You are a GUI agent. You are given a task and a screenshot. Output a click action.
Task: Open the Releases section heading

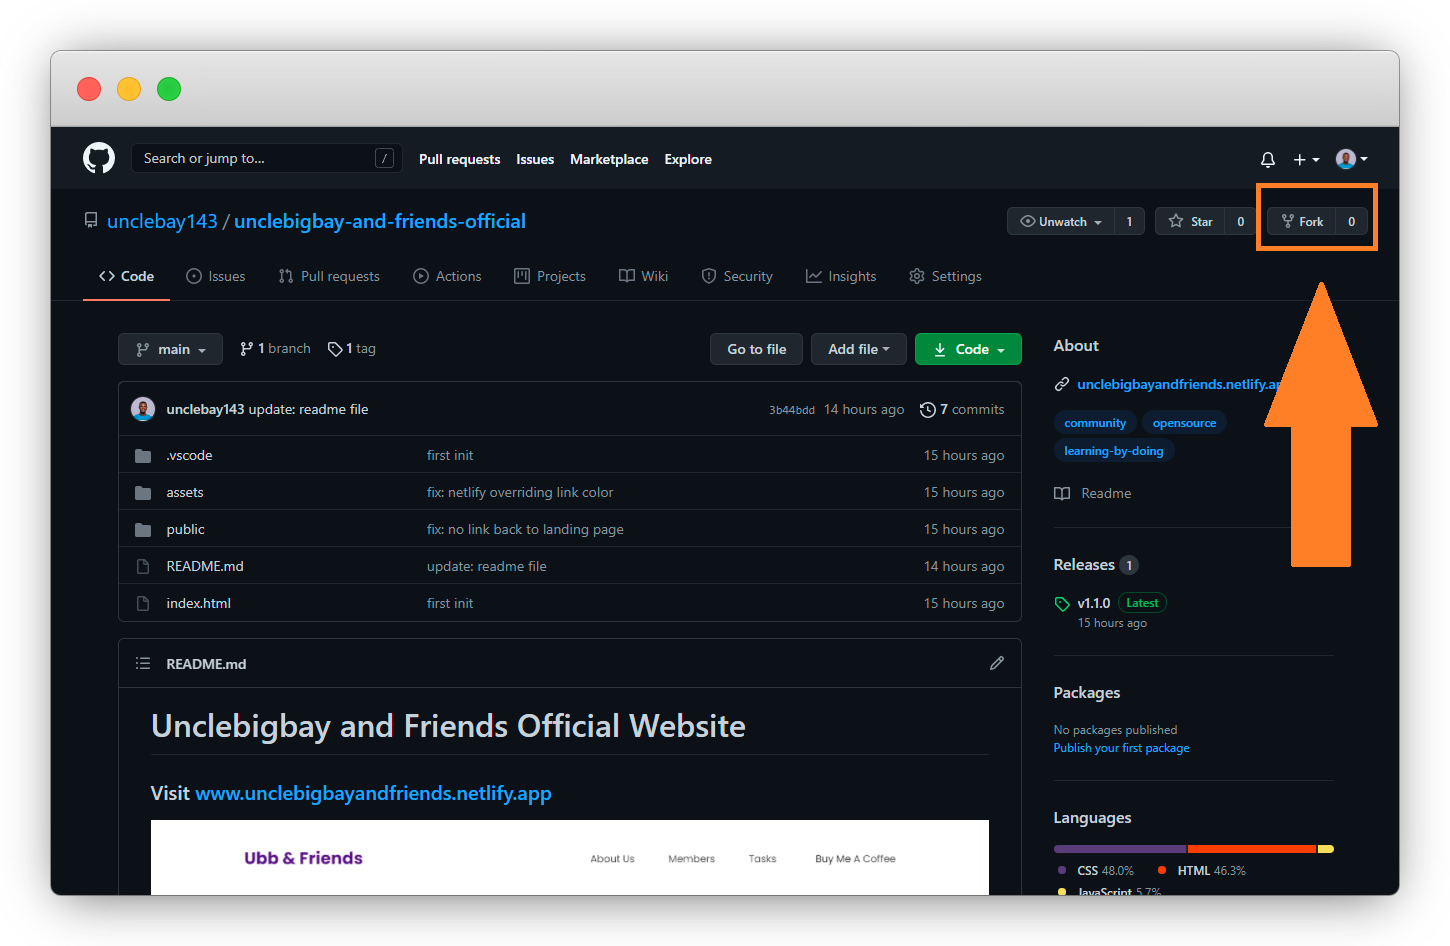(x=1084, y=565)
